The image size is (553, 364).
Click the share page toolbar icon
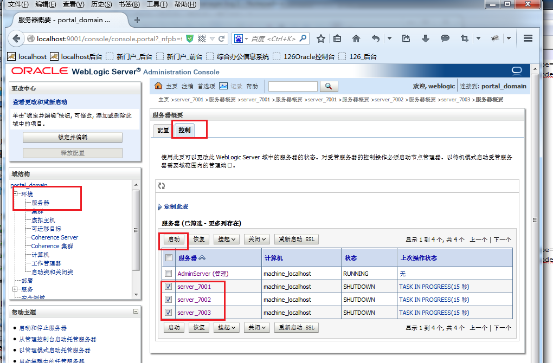tap(406, 39)
